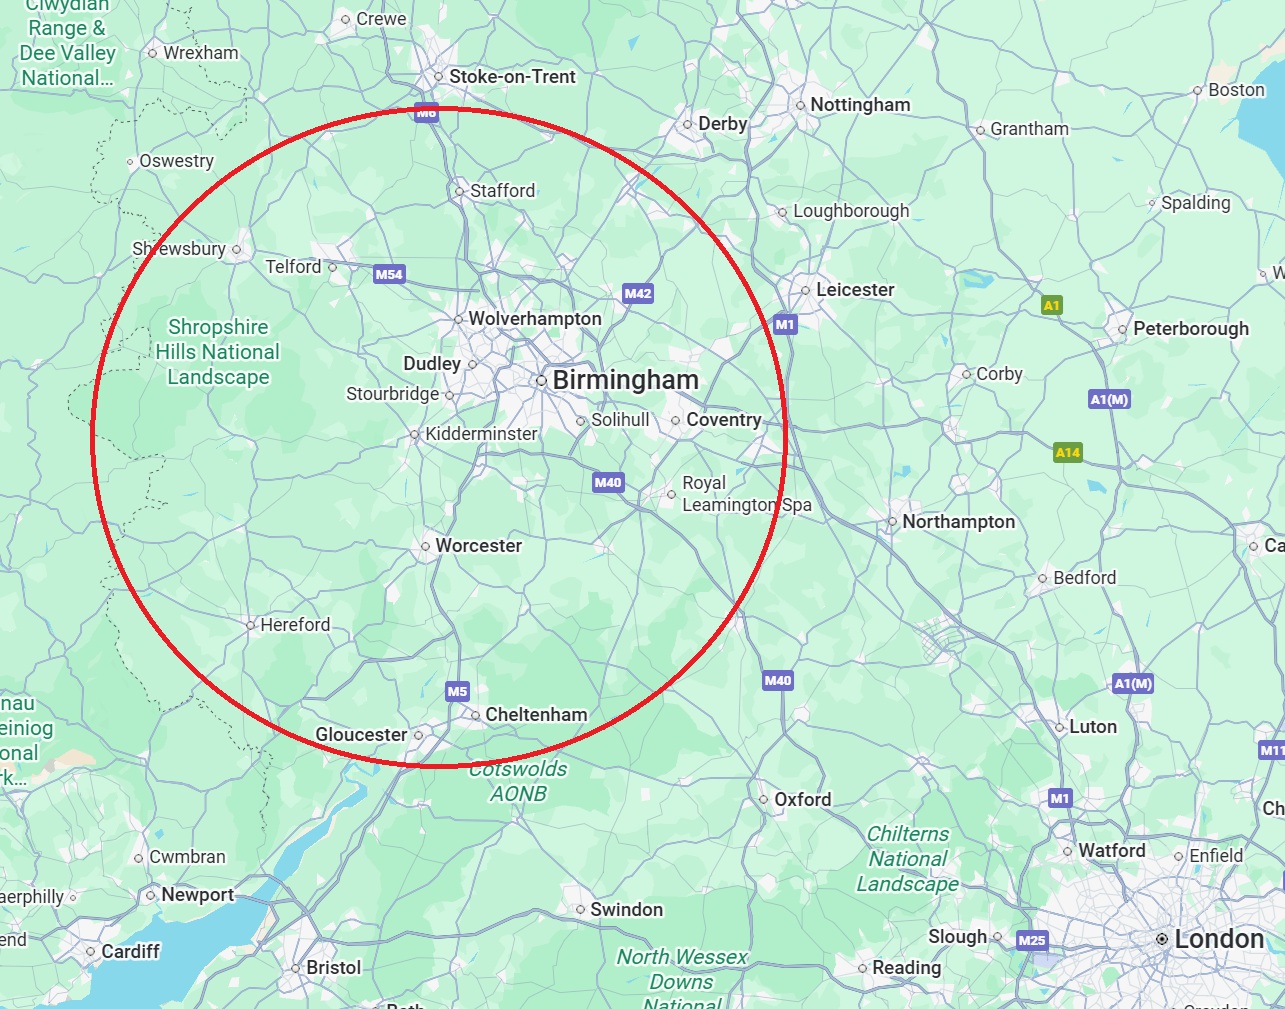Click the Oxford place marker

[x=763, y=800]
